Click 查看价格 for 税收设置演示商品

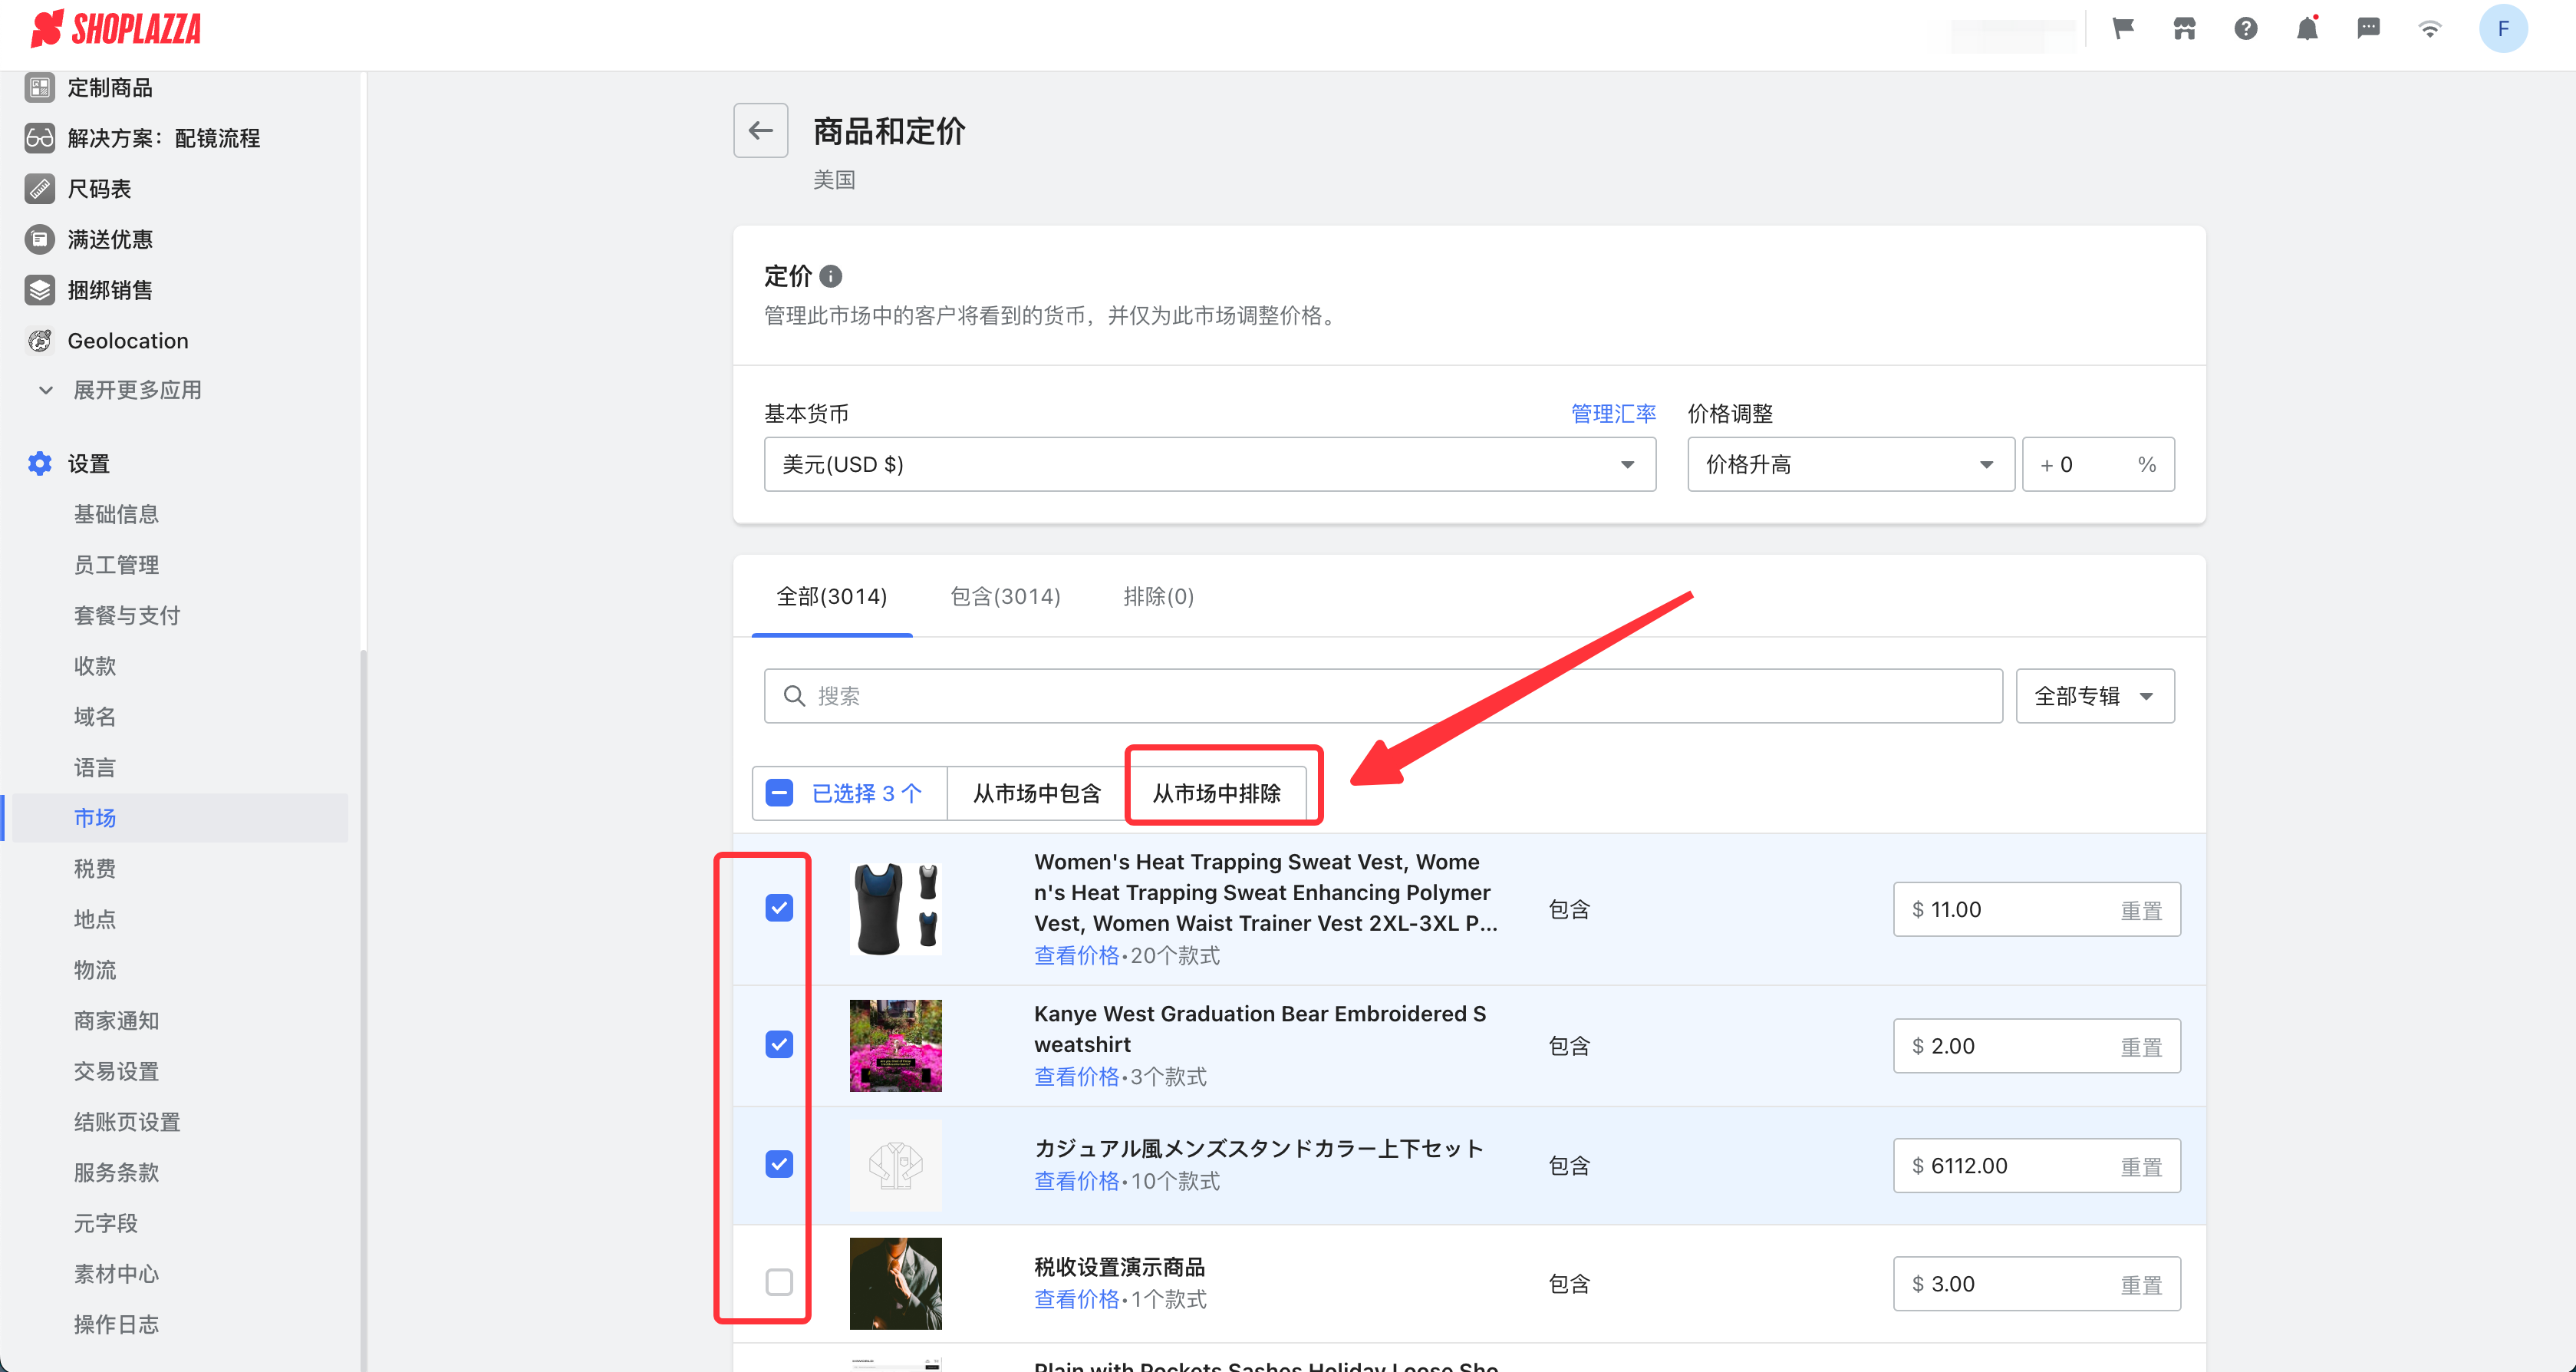pyautogui.click(x=1076, y=1299)
